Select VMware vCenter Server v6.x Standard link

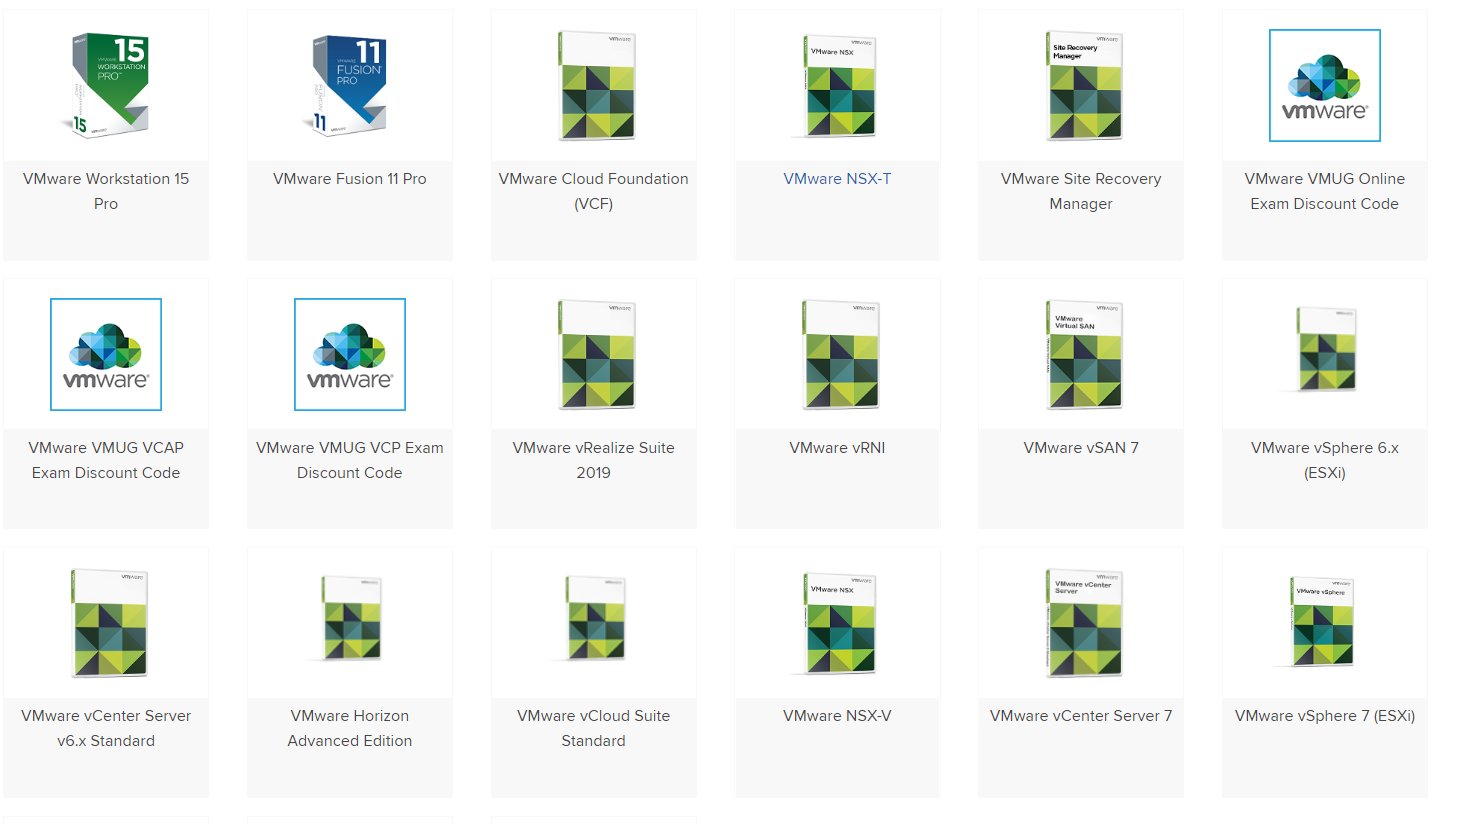[105, 728]
